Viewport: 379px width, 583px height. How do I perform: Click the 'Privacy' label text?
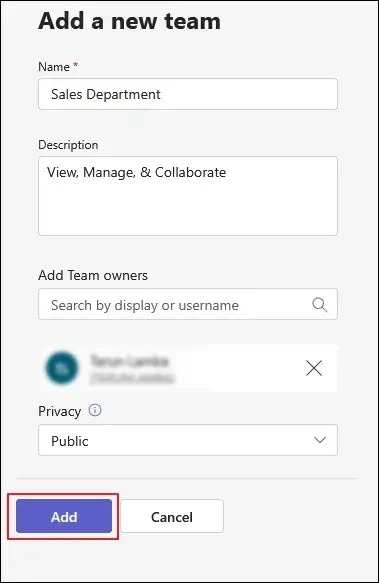[x=60, y=411]
